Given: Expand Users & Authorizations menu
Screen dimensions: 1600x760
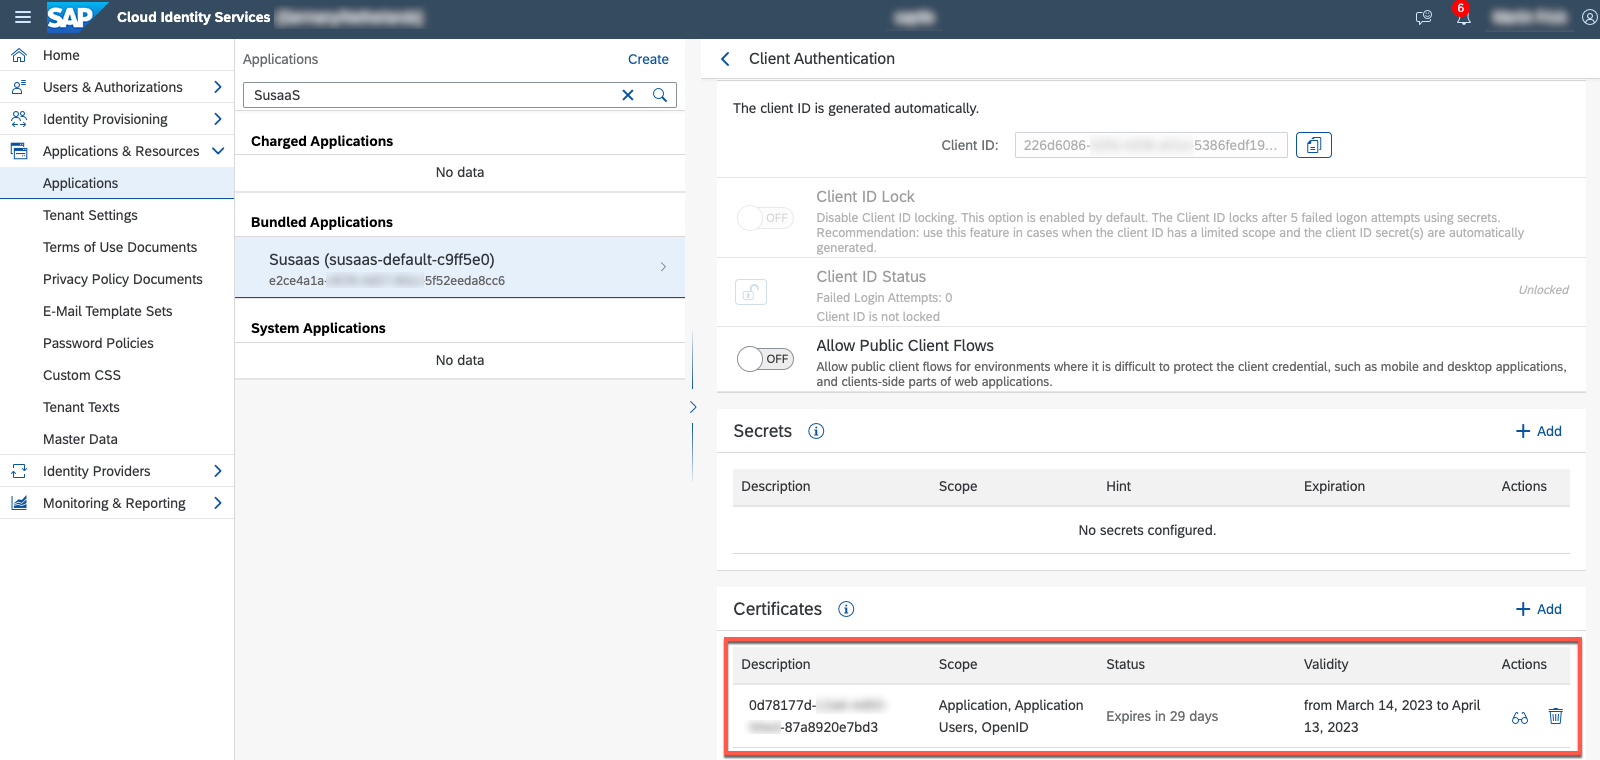Looking at the screenshot, I should 217,87.
